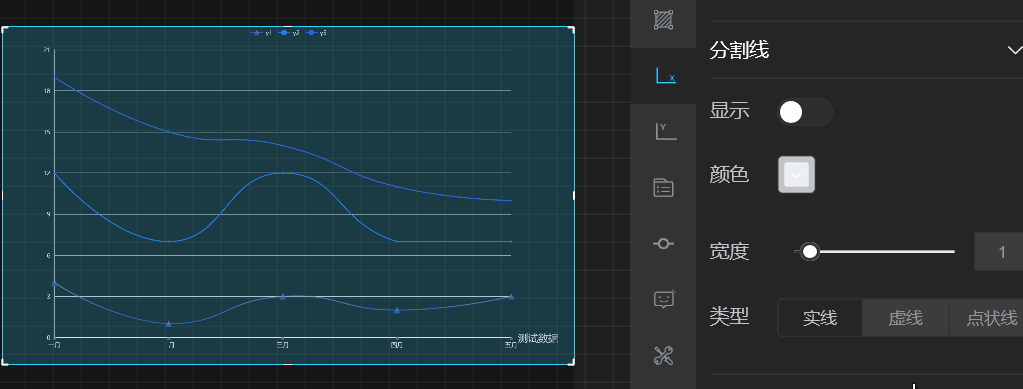Click the 宽度 slider handle
Screen dimensions: 1023x389
tap(810, 251)
